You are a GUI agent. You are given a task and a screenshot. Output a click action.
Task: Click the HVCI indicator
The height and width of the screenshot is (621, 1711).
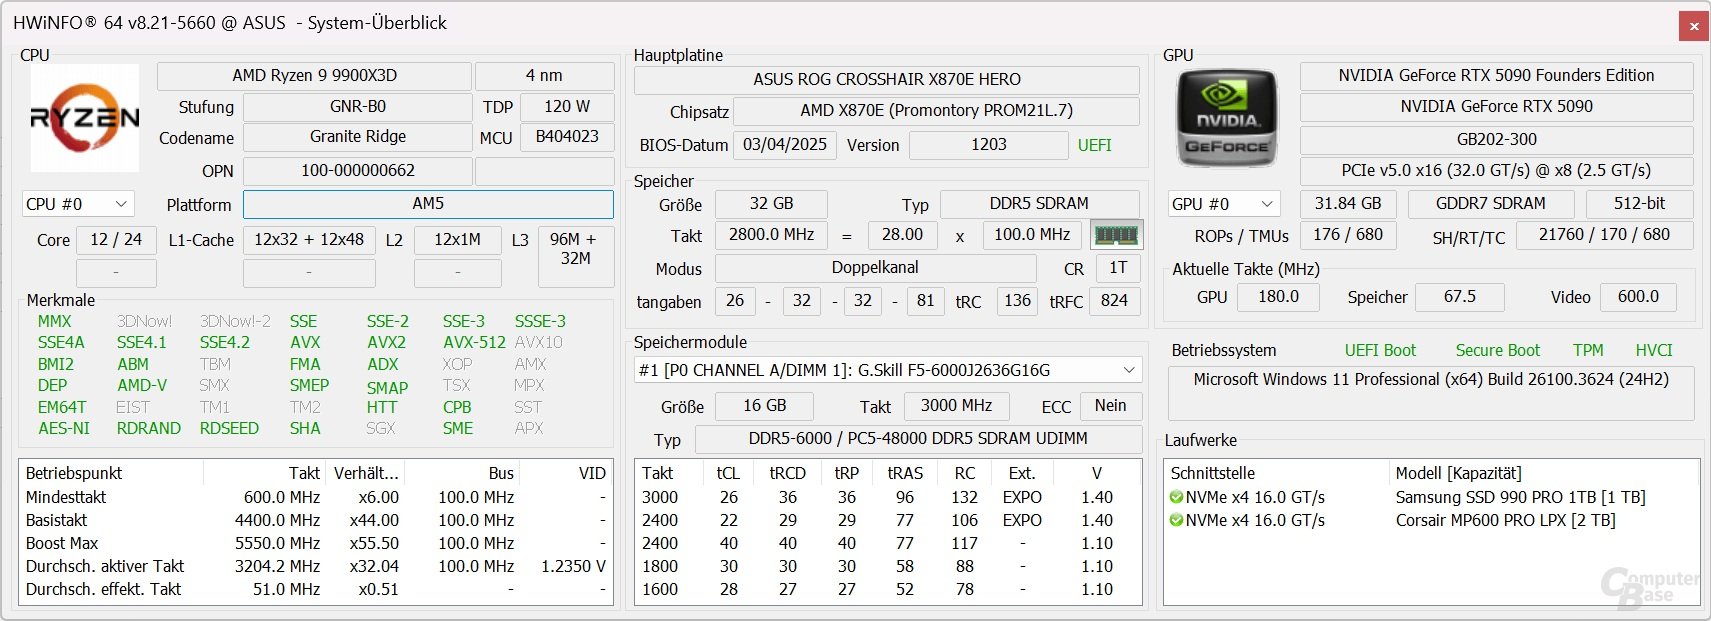tap(1654, 350)
